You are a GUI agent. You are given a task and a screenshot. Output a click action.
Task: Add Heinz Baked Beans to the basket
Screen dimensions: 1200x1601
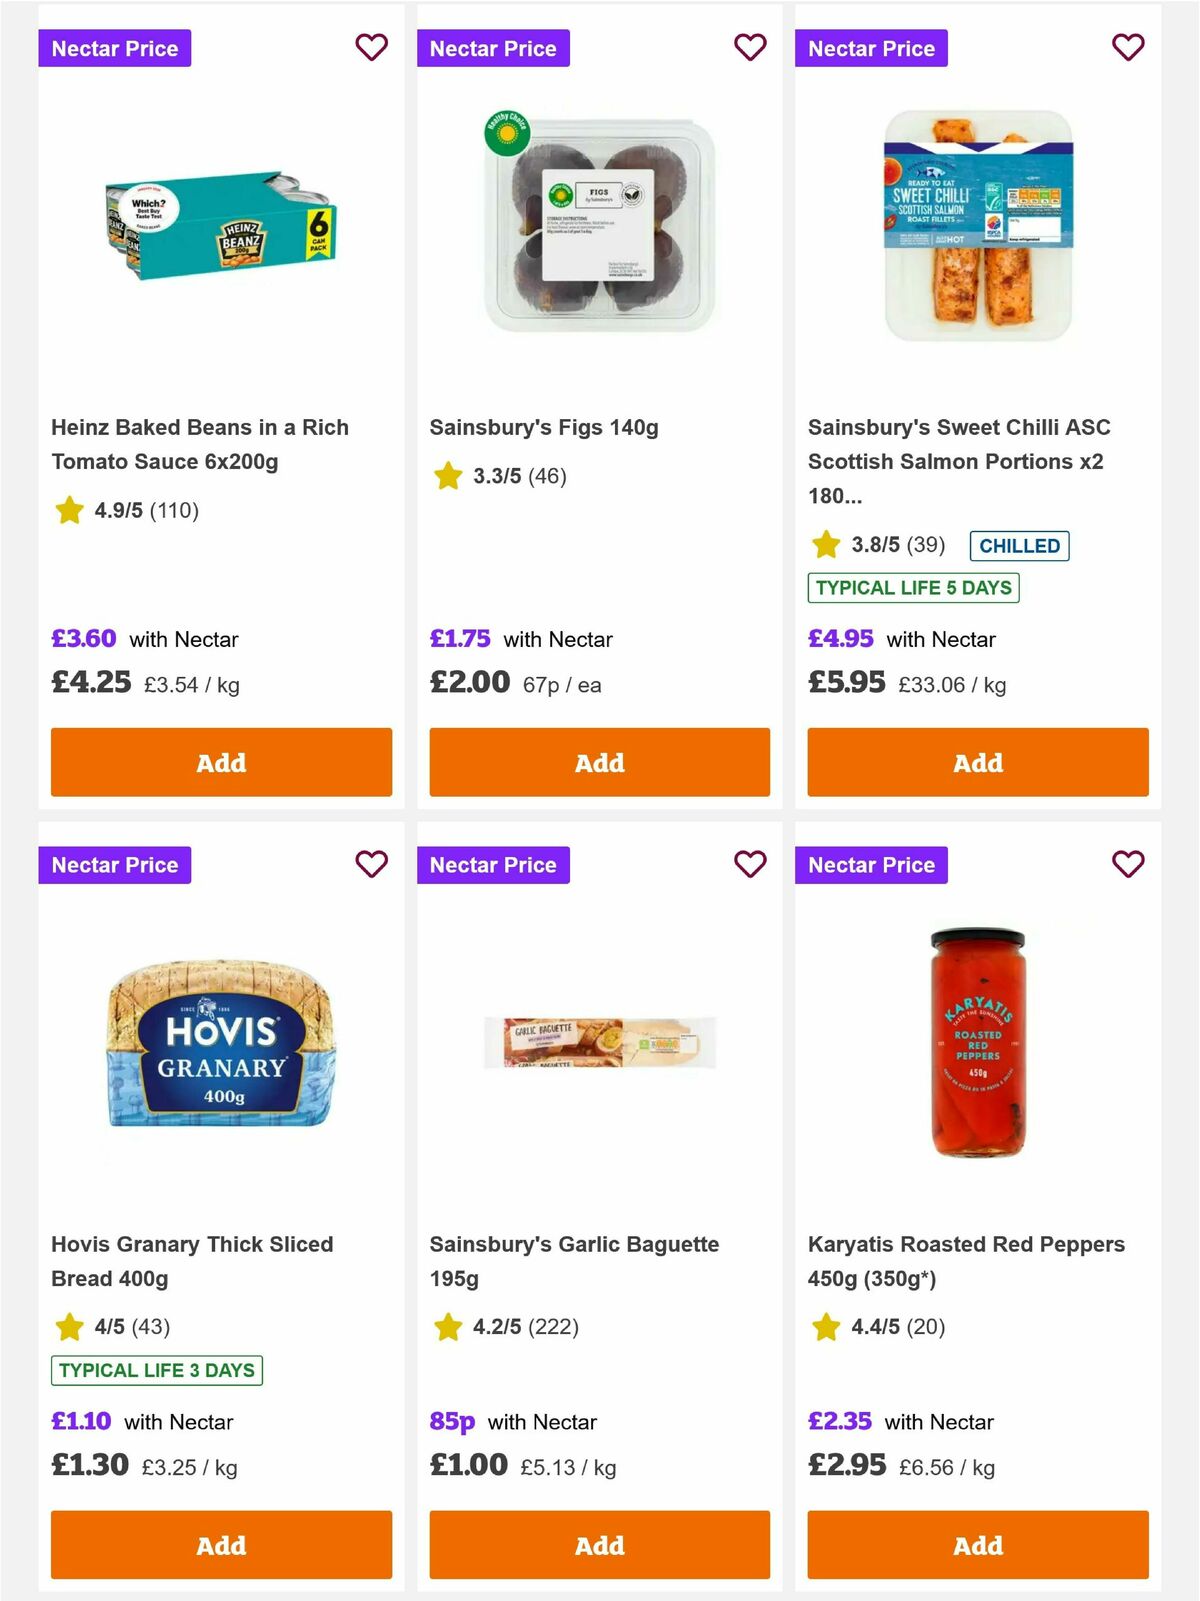(221, 762)
